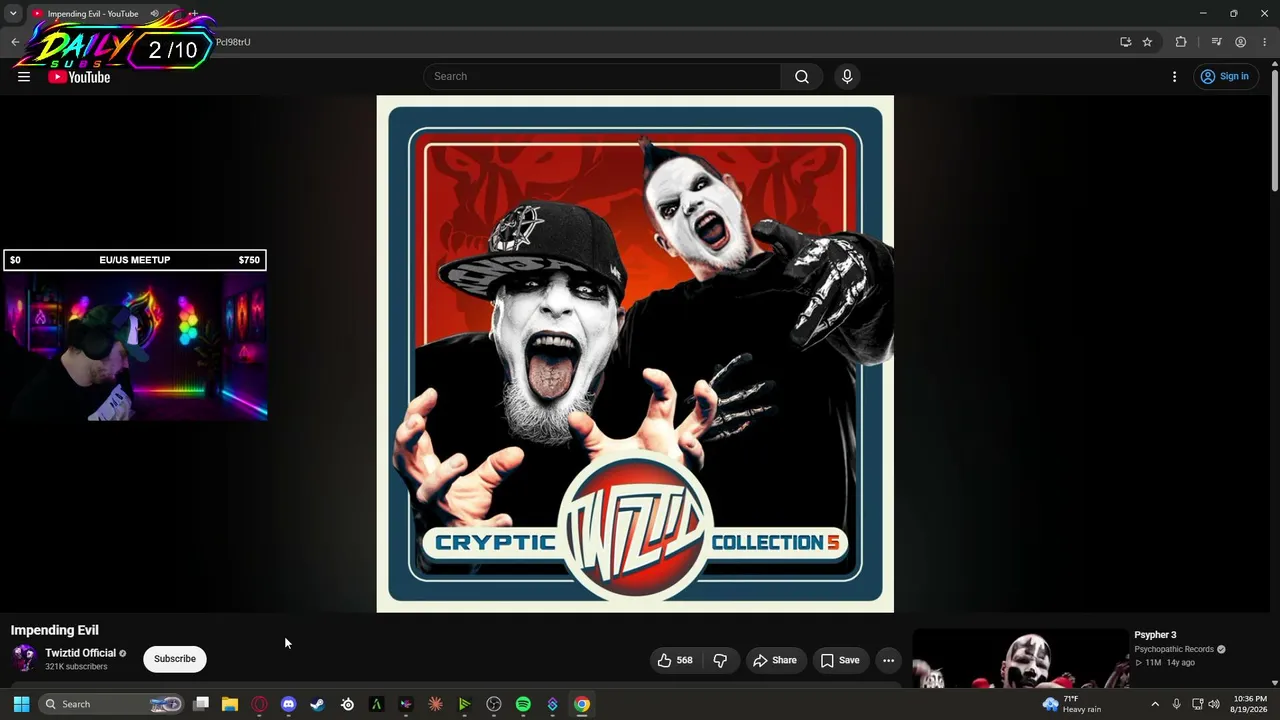Image resolution: width=1280 pixels, height=720 pixels.
Task: Open the Twiztid channel avatar
Action: point(24,658)
